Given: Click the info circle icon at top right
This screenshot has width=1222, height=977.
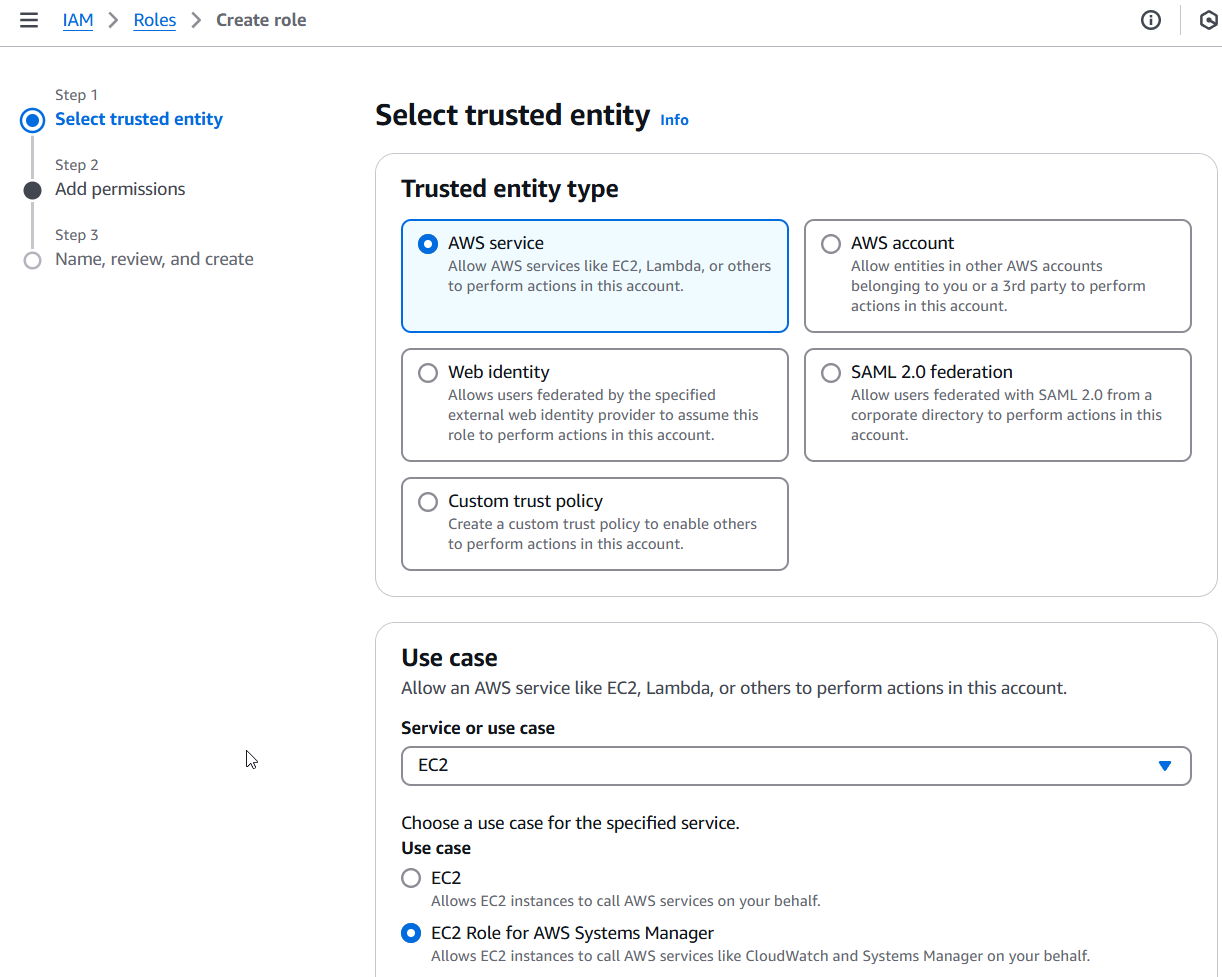Looking at the screenshot, I should click(x=1151, y=20).
